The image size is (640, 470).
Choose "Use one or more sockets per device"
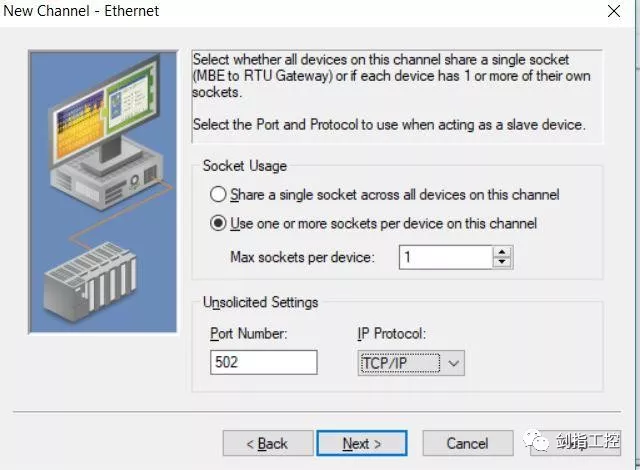point(218,223)
